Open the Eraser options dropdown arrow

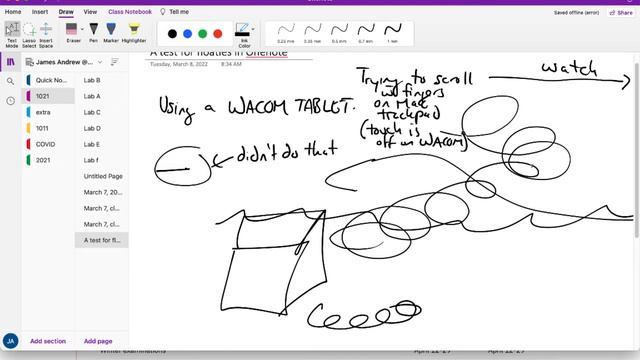tap(82, 29)
